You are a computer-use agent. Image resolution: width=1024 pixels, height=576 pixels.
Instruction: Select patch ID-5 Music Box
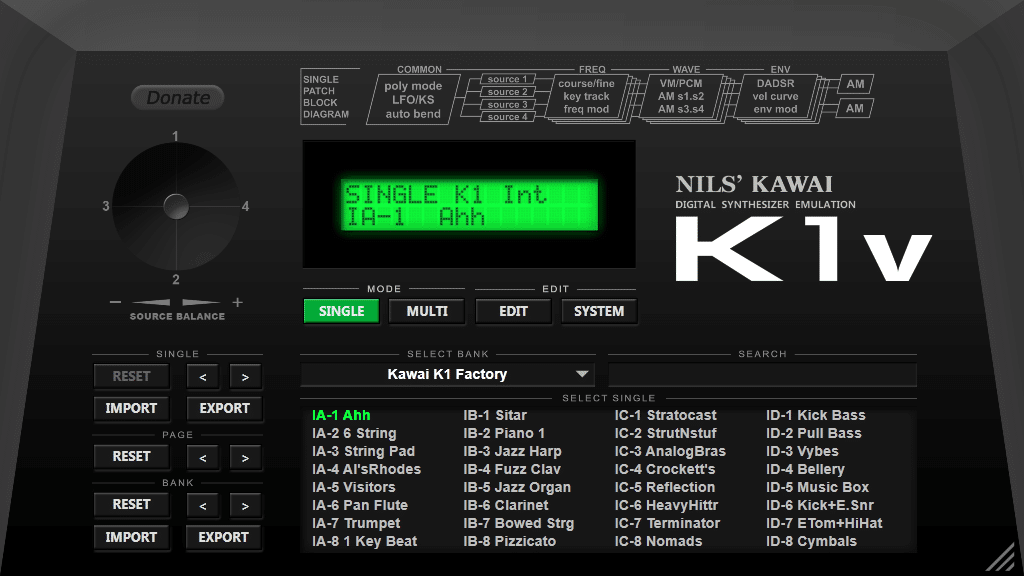(x=818, y=487)
